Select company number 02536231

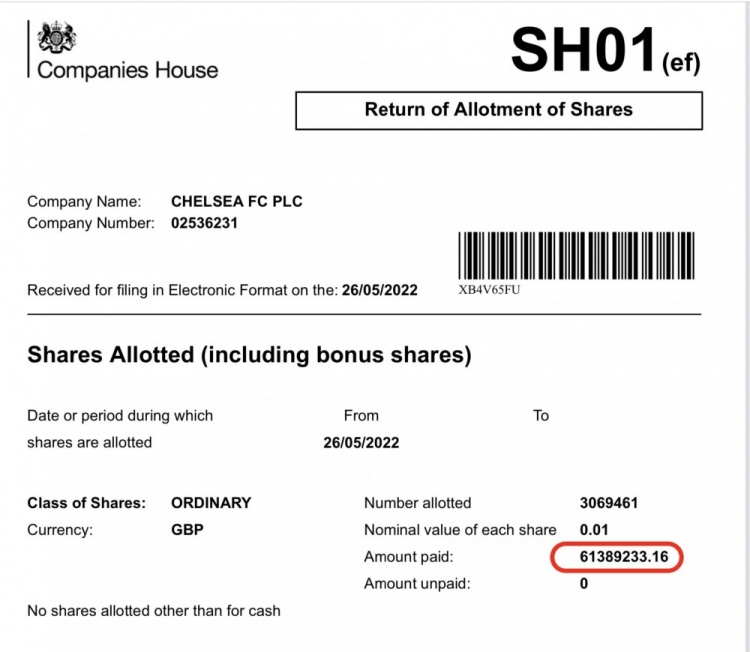tap(204, 223)
